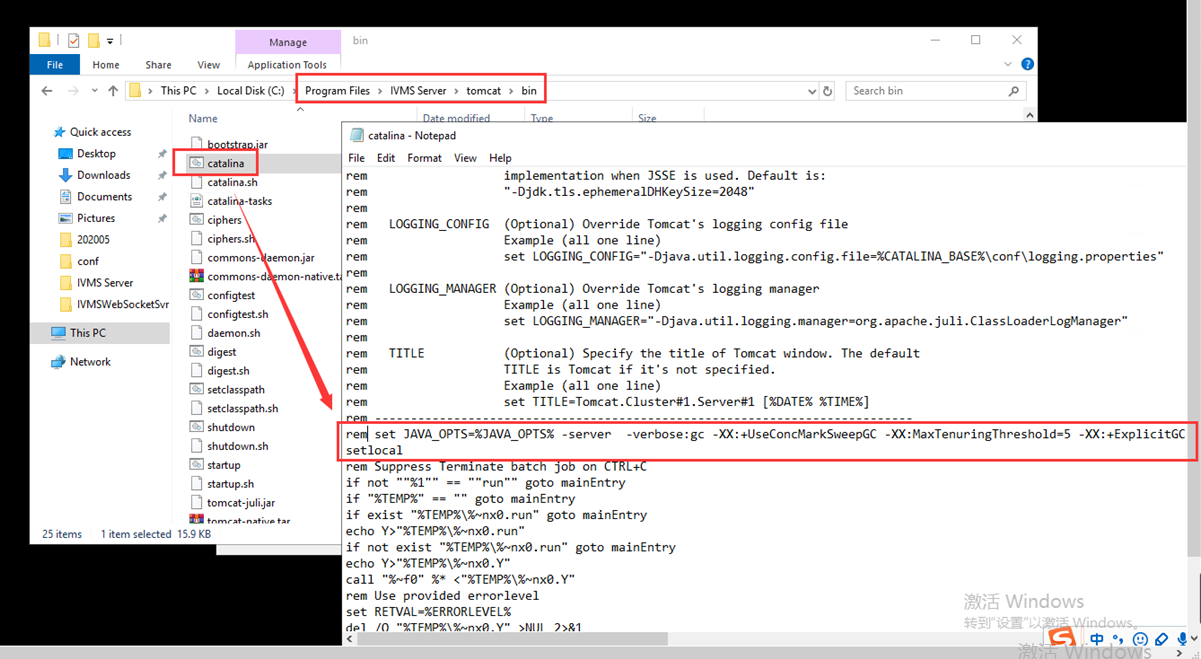This screenshot has width=1201, height=659.
Task: Expand the ribbon chevron
Action: click(1008, 65)
